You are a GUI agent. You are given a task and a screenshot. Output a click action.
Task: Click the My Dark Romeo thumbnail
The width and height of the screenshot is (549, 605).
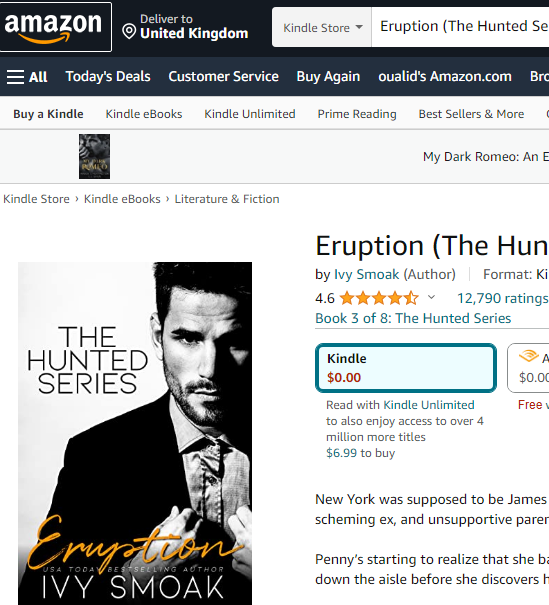point(95,156)
